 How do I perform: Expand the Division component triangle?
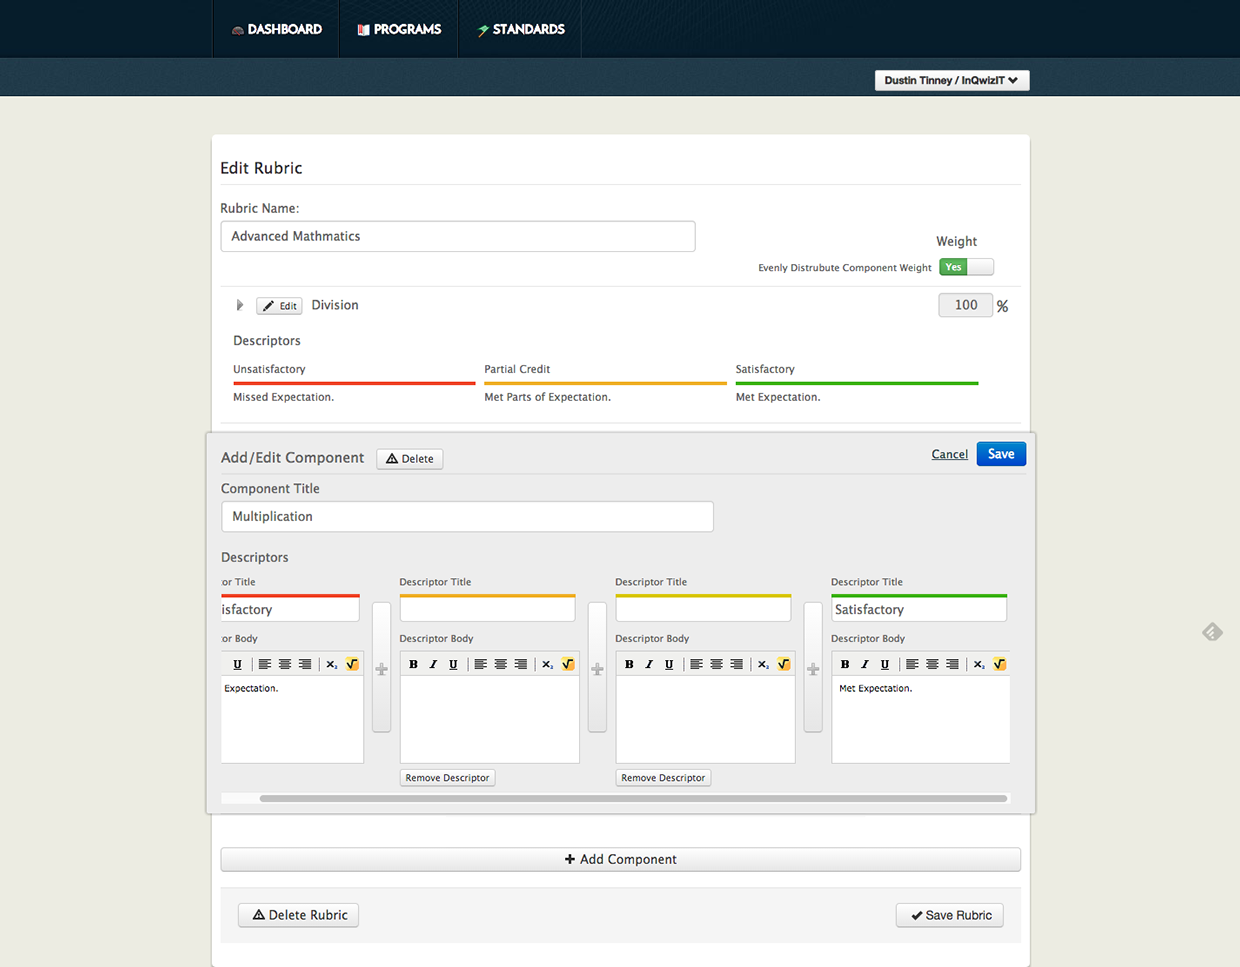click(239, 305)
